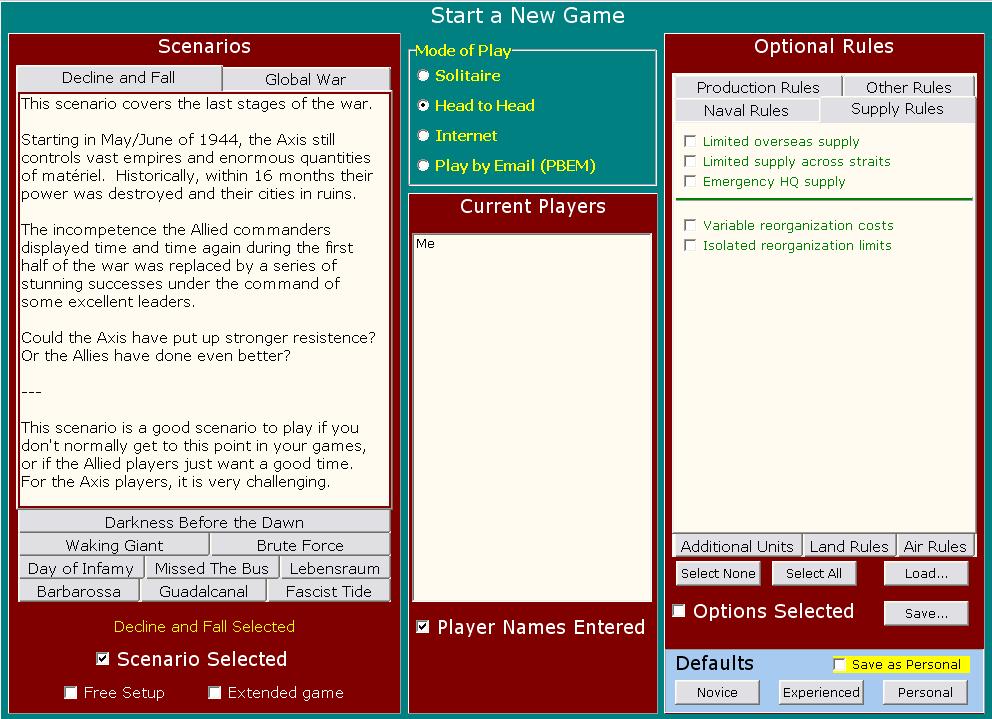992x719 pixels.
Task: Apply the Experienced defaults
Action: (x=820, y=692)
